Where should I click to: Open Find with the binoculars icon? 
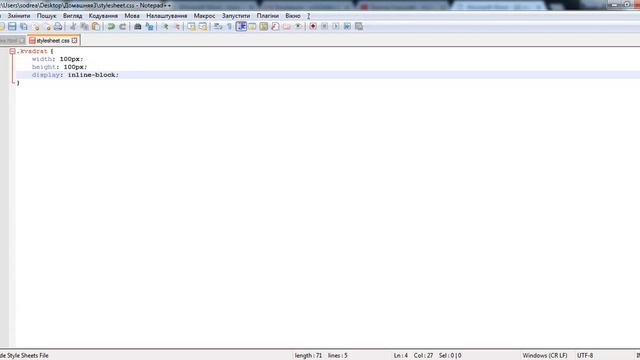(138, 27)
